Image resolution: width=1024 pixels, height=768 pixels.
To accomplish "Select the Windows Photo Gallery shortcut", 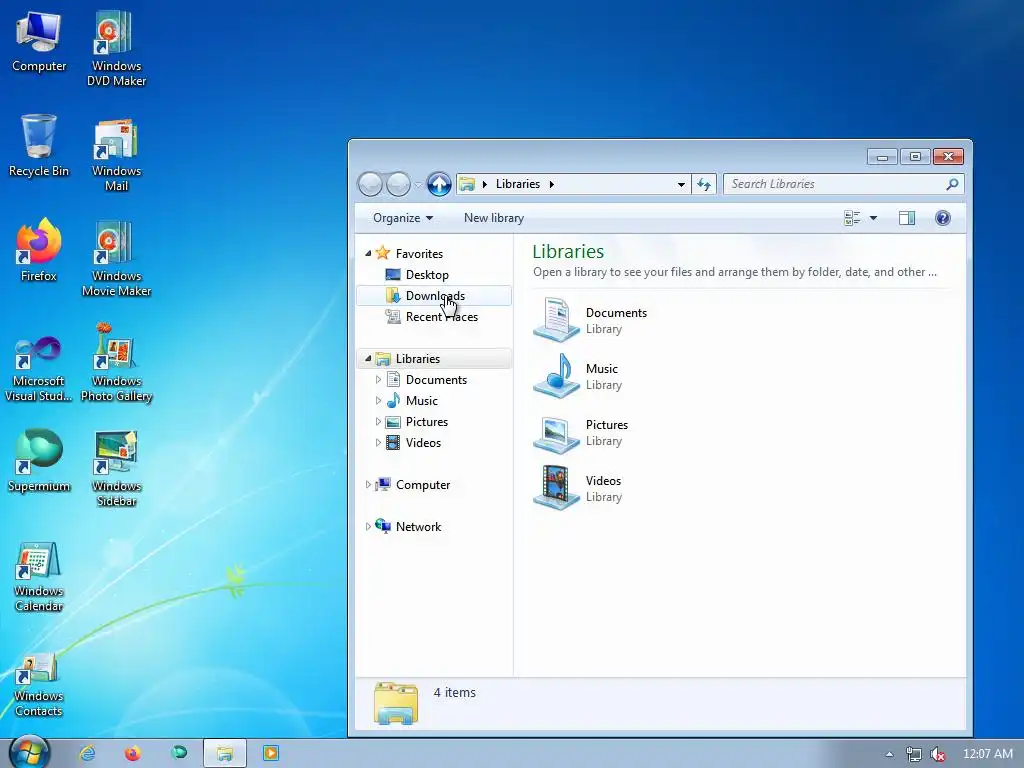I will point(116,363).
